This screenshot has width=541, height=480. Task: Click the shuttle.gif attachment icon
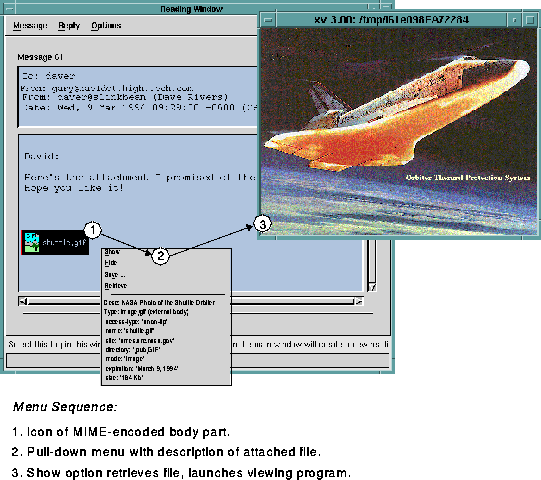(32, 243)
